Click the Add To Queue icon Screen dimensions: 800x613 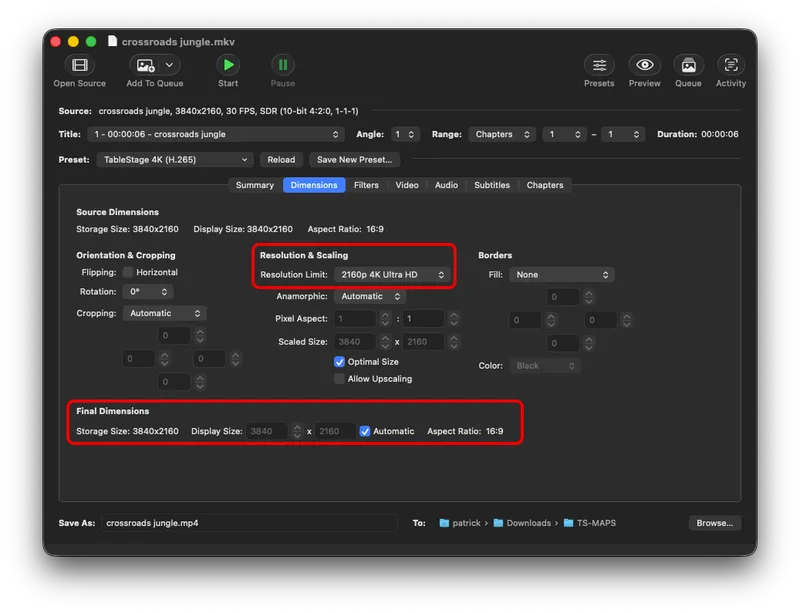coord(145,65)
